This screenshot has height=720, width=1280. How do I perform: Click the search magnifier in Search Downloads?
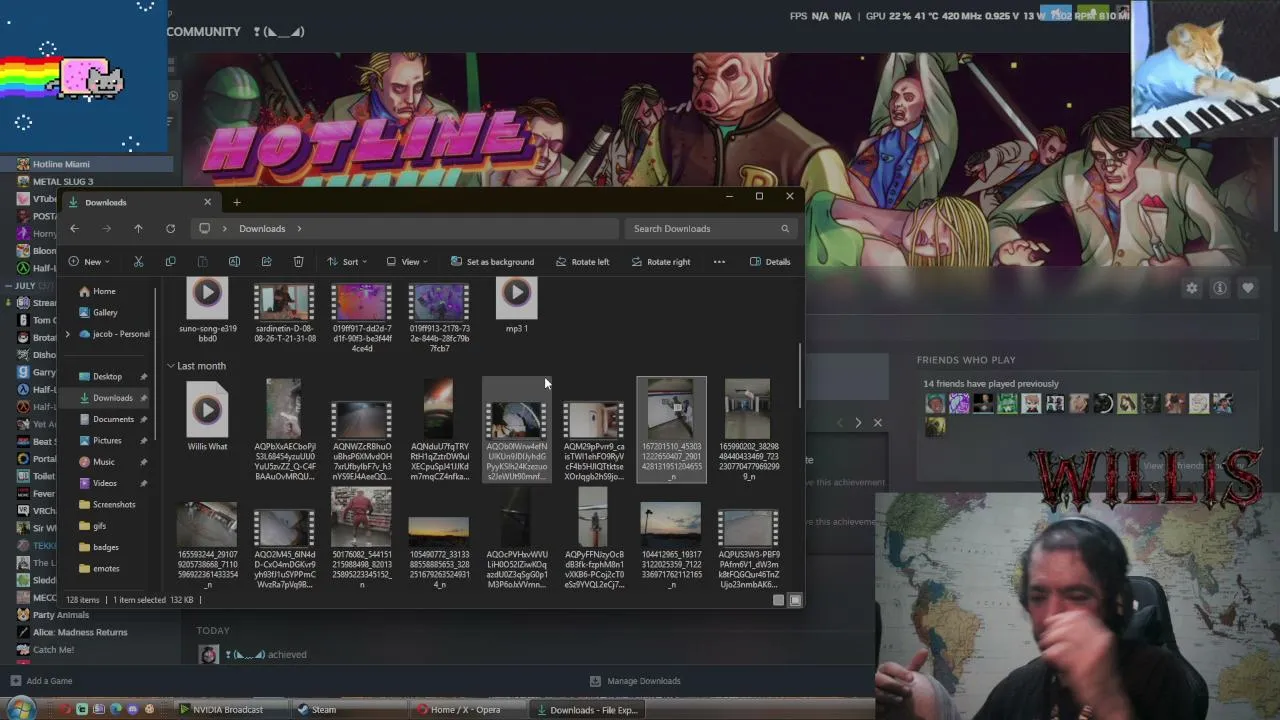click(785, 229)
